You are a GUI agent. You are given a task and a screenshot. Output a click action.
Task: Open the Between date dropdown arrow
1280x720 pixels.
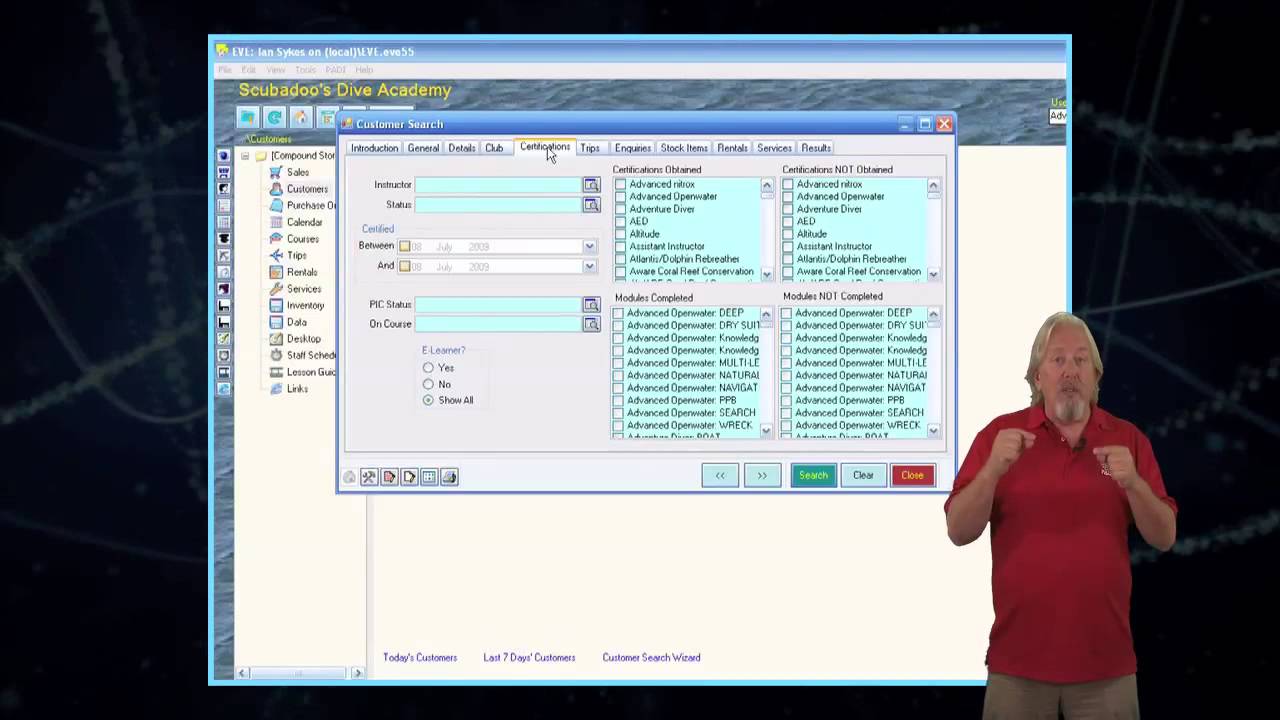coord(589,246)
